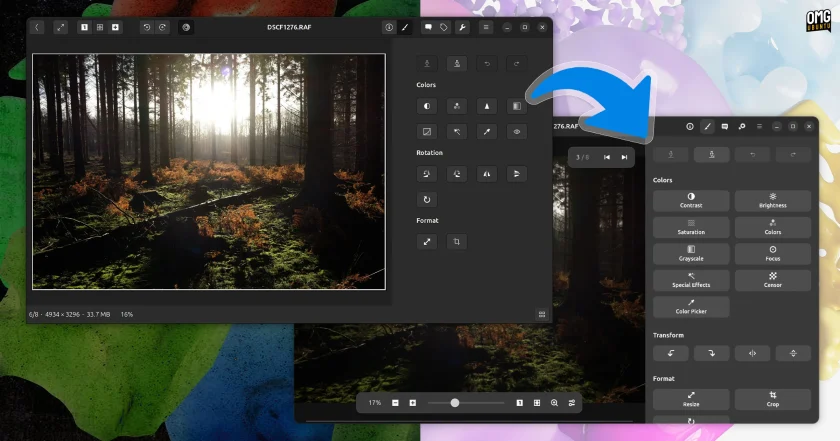Click Censor button in new window
The width and height of the screenshot is (840, 441).
coord(772,280)
